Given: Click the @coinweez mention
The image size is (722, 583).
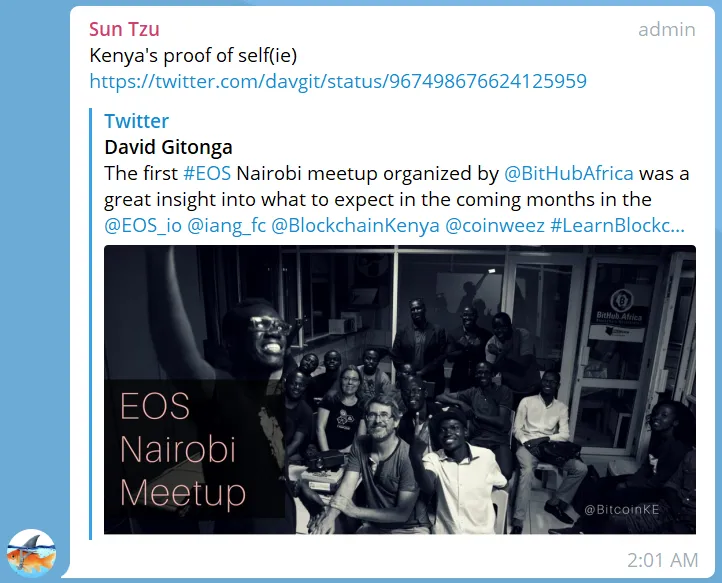Looking at the screenshot, I should [x=495, y=226].
